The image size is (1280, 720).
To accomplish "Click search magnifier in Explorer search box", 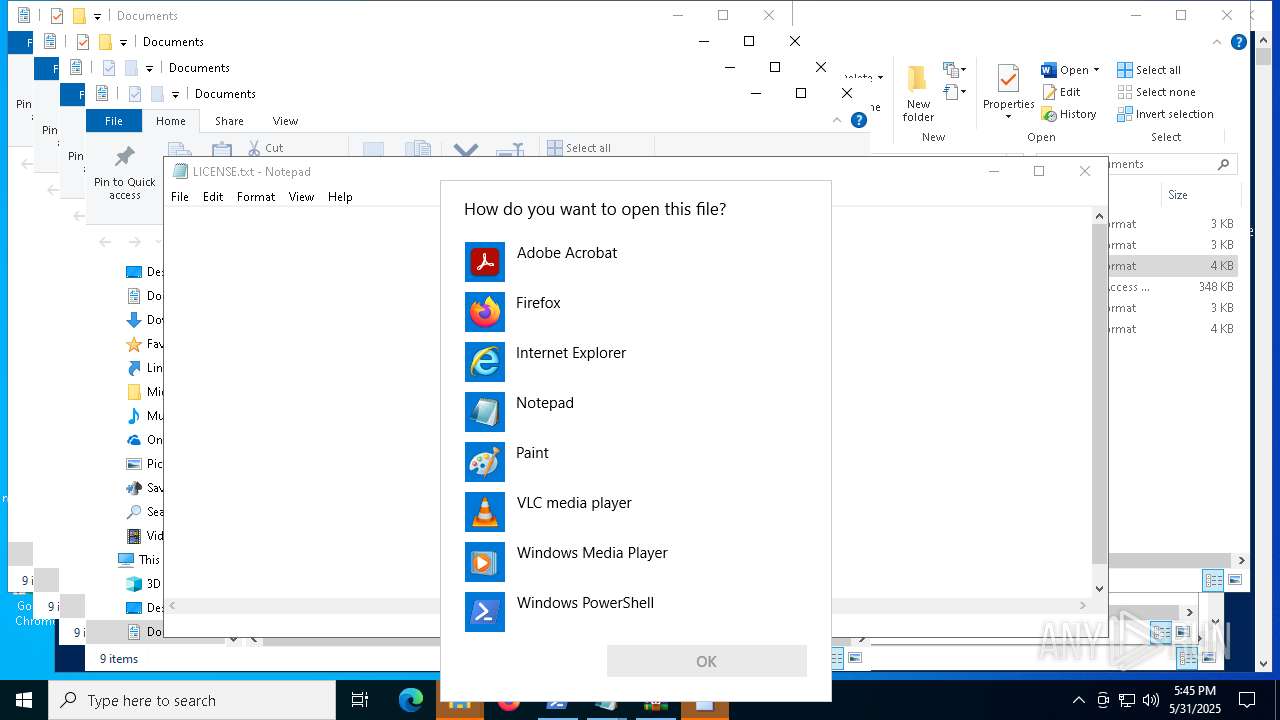I will [x=1223, y=164].
